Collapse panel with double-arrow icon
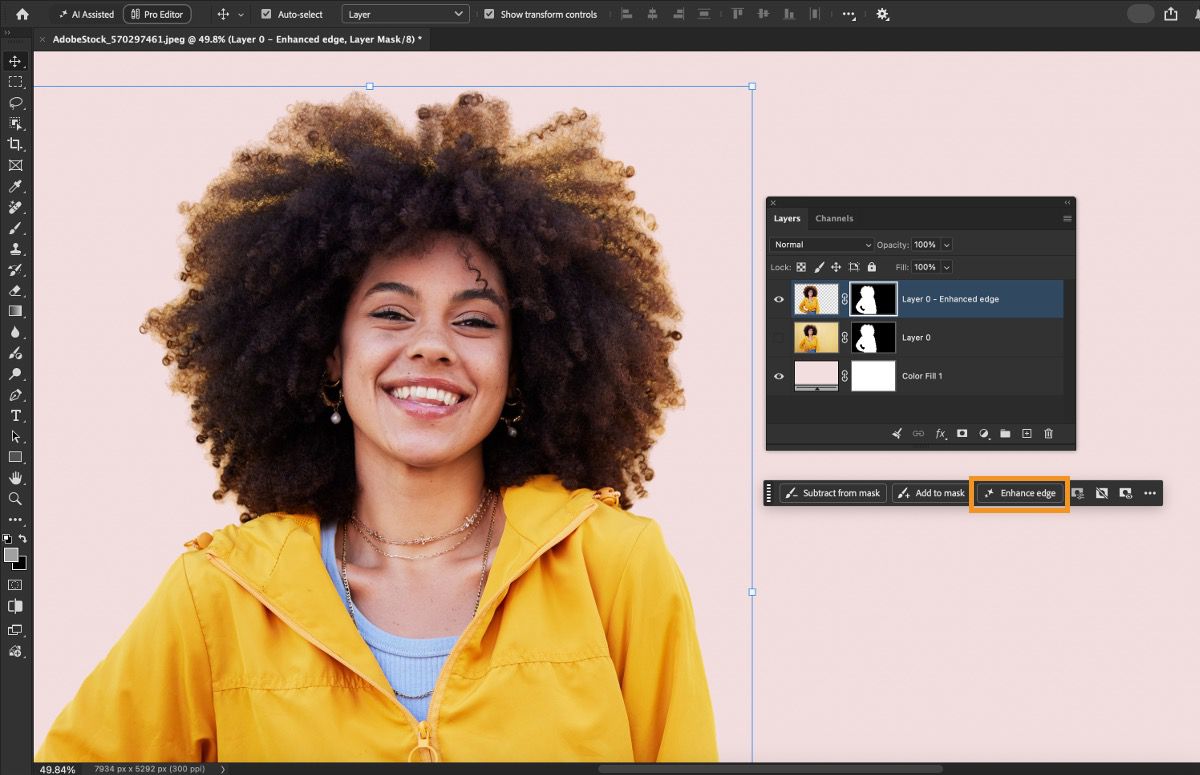The width and height of the screenshot is (1200, 775). pyautogui.click(x=1067, y=202)
